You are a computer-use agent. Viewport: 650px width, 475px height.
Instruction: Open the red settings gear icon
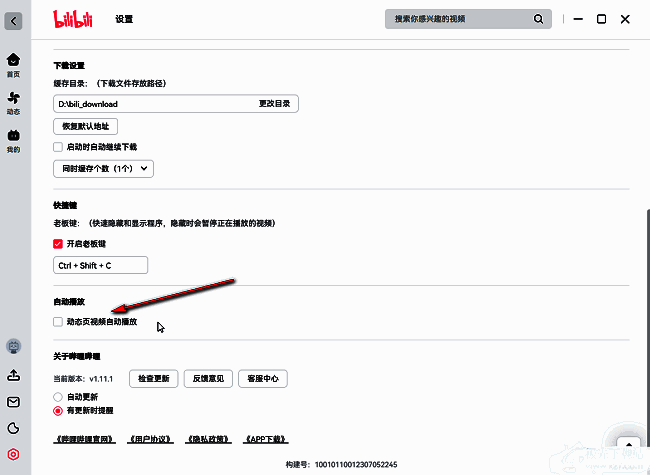13,454
